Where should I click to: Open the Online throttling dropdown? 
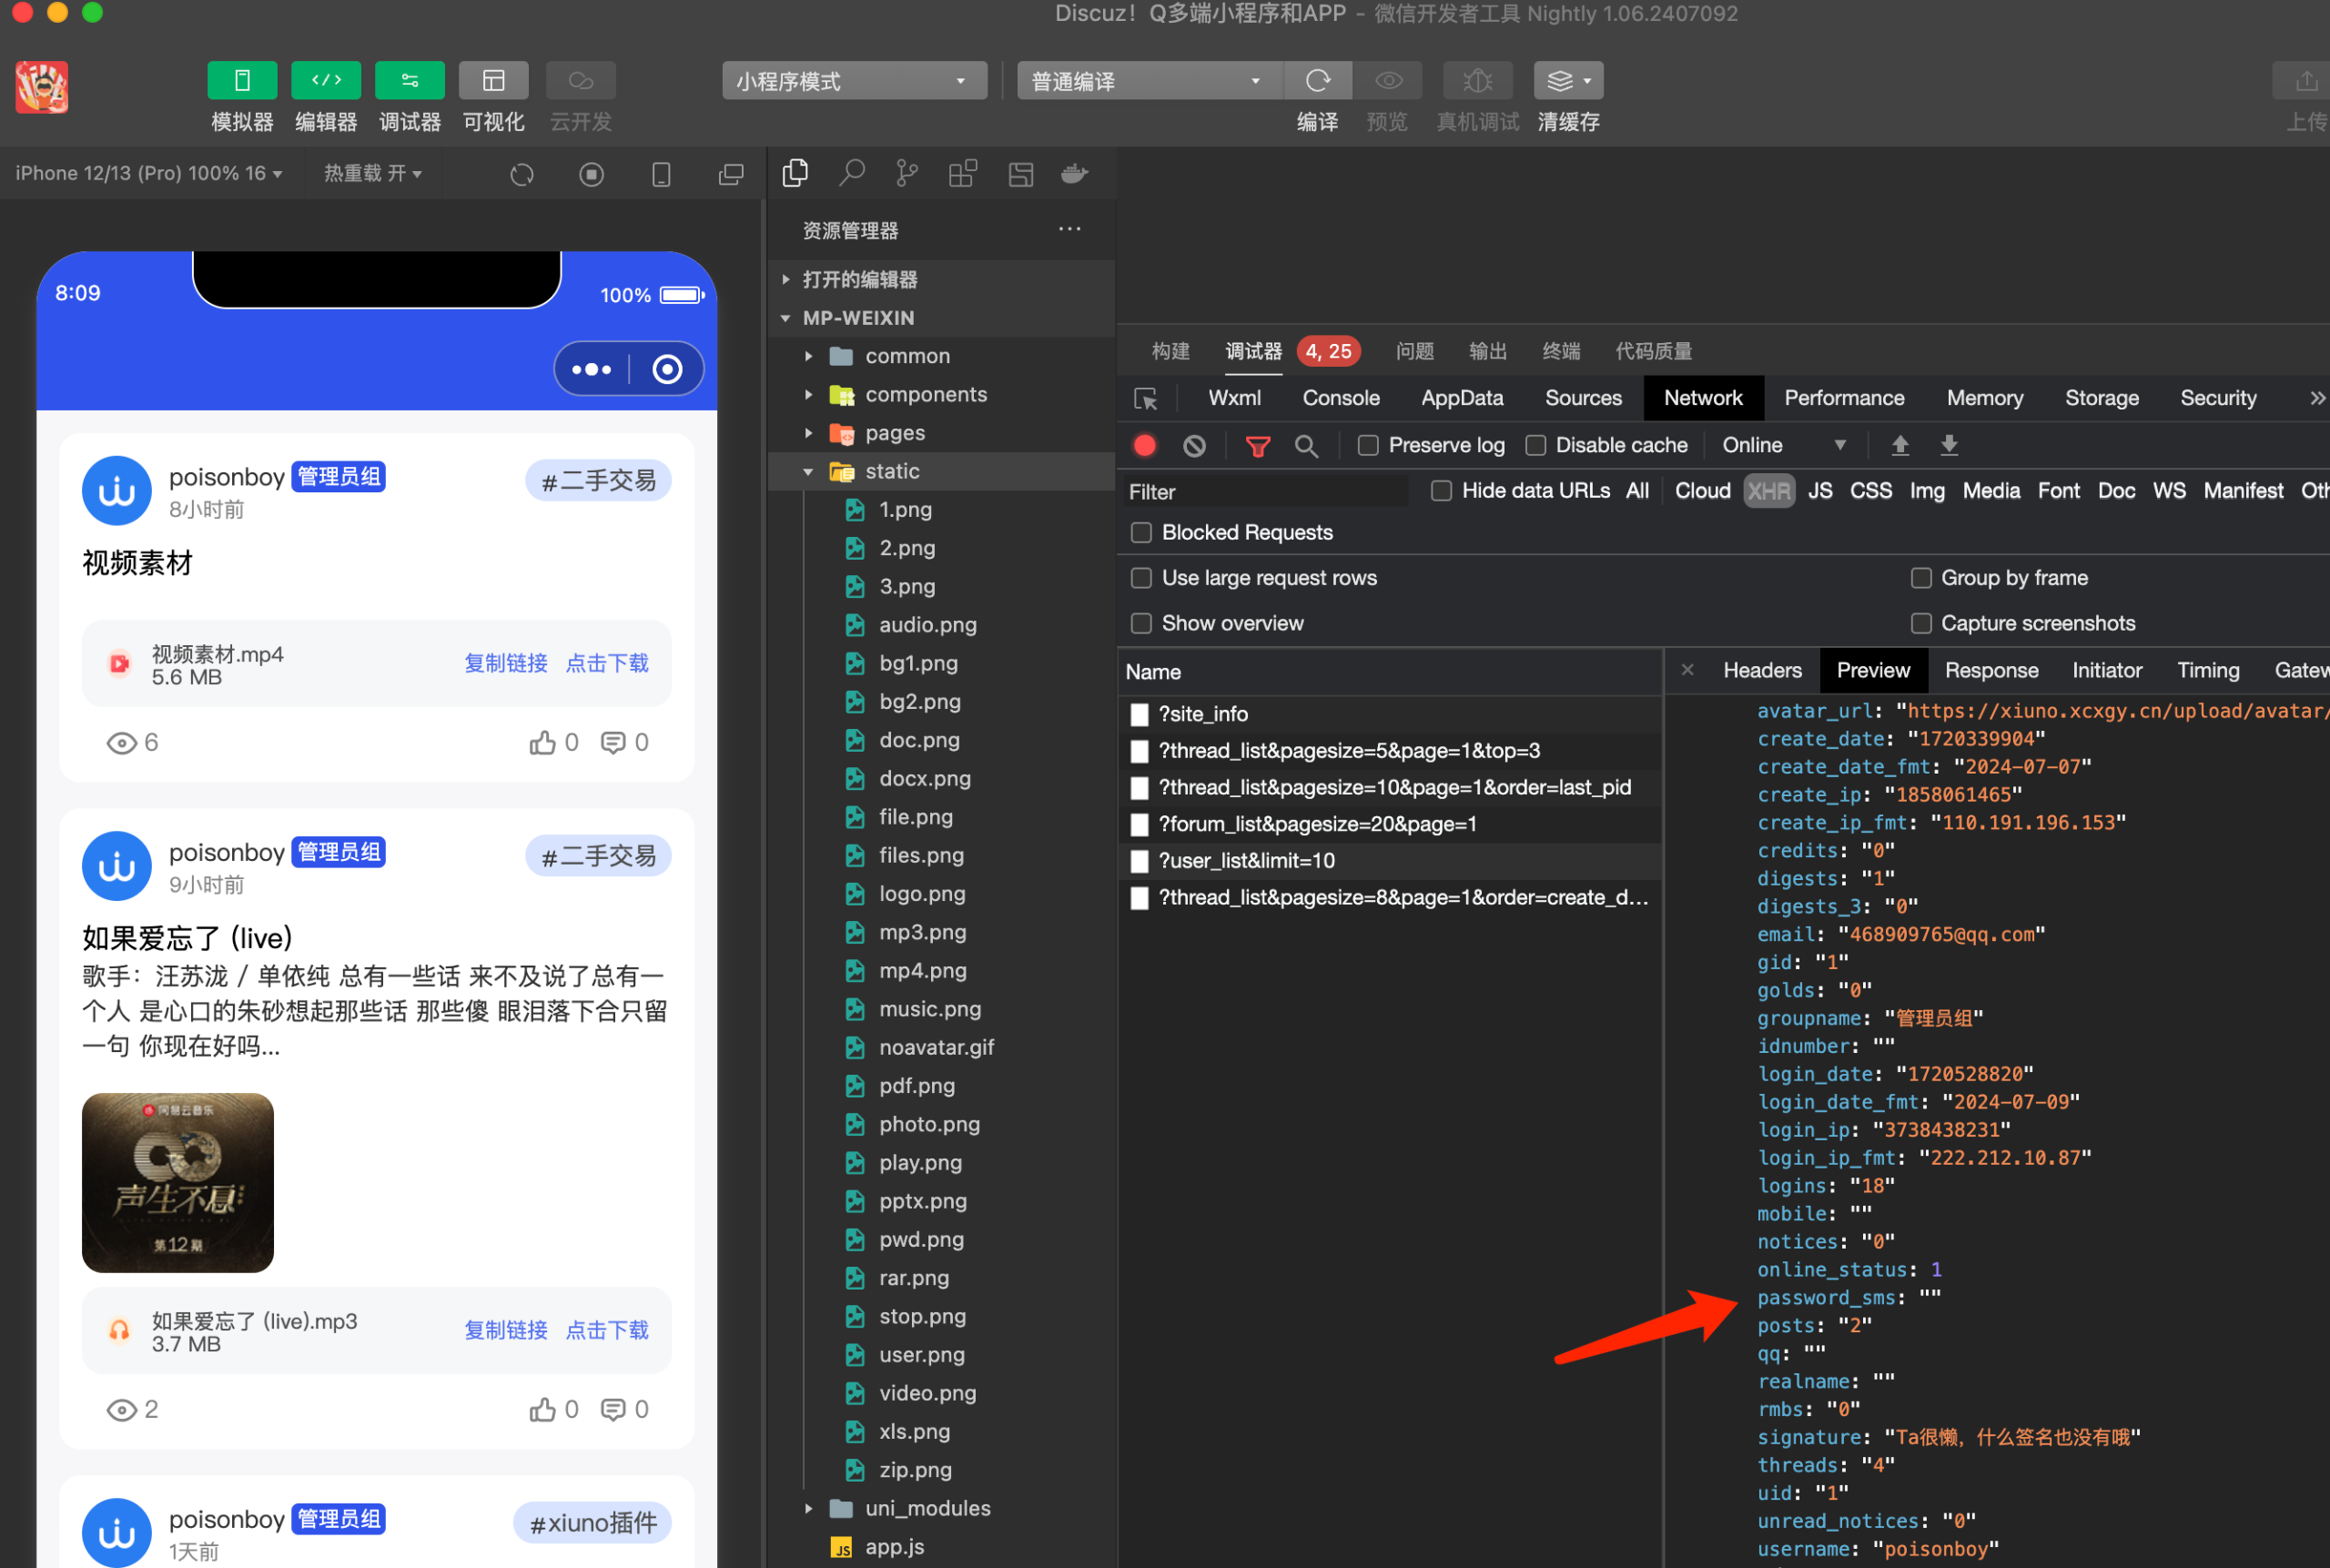pos(1784,446)
